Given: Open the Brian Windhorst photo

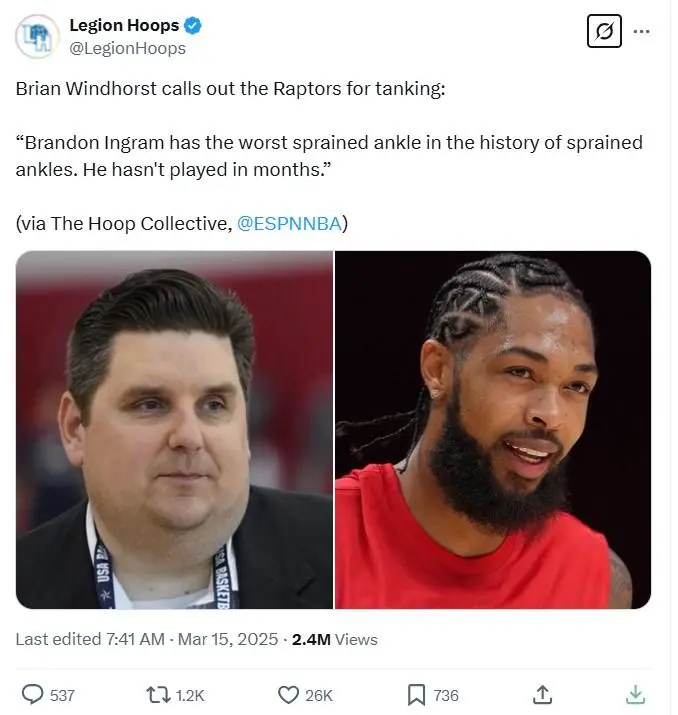Looking at the screenshot, I should click(x=174, y=430).
